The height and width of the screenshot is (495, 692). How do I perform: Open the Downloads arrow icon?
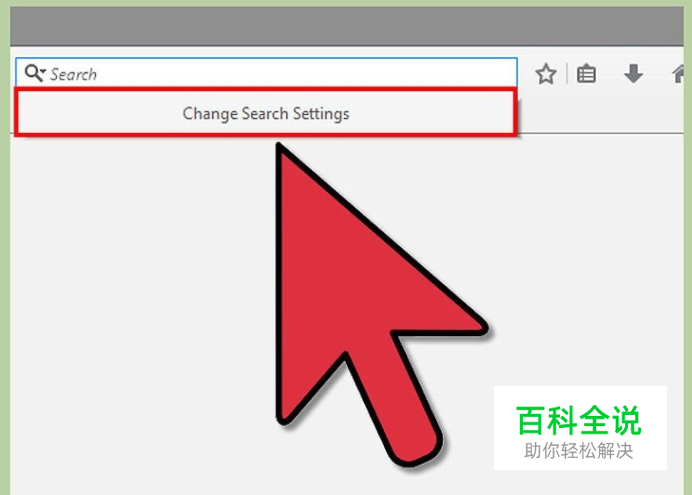pyautogui.click(x=633, y=74)
